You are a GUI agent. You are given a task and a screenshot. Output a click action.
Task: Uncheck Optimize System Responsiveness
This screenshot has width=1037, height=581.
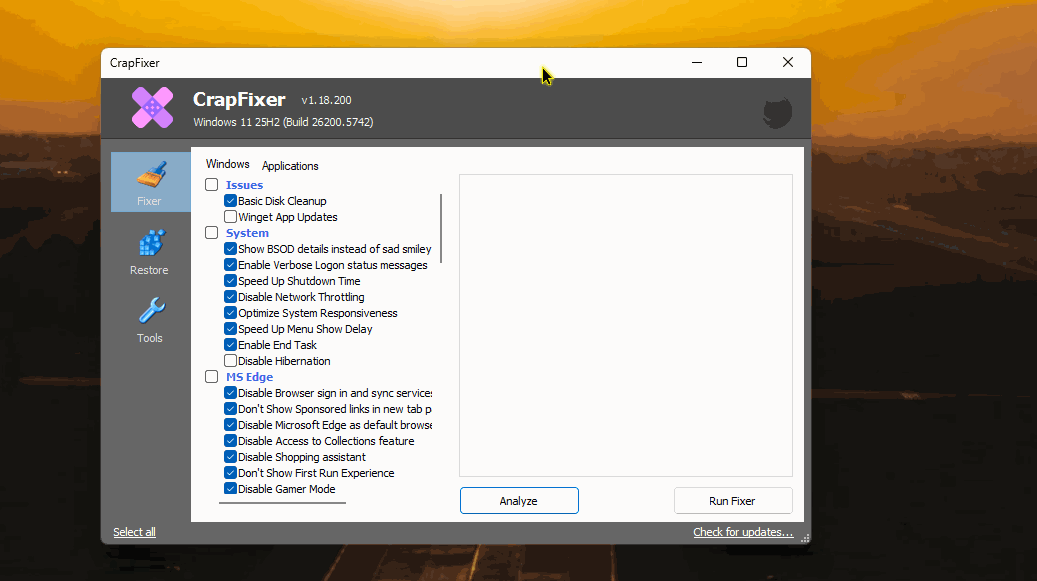click(x=230, y=313)
